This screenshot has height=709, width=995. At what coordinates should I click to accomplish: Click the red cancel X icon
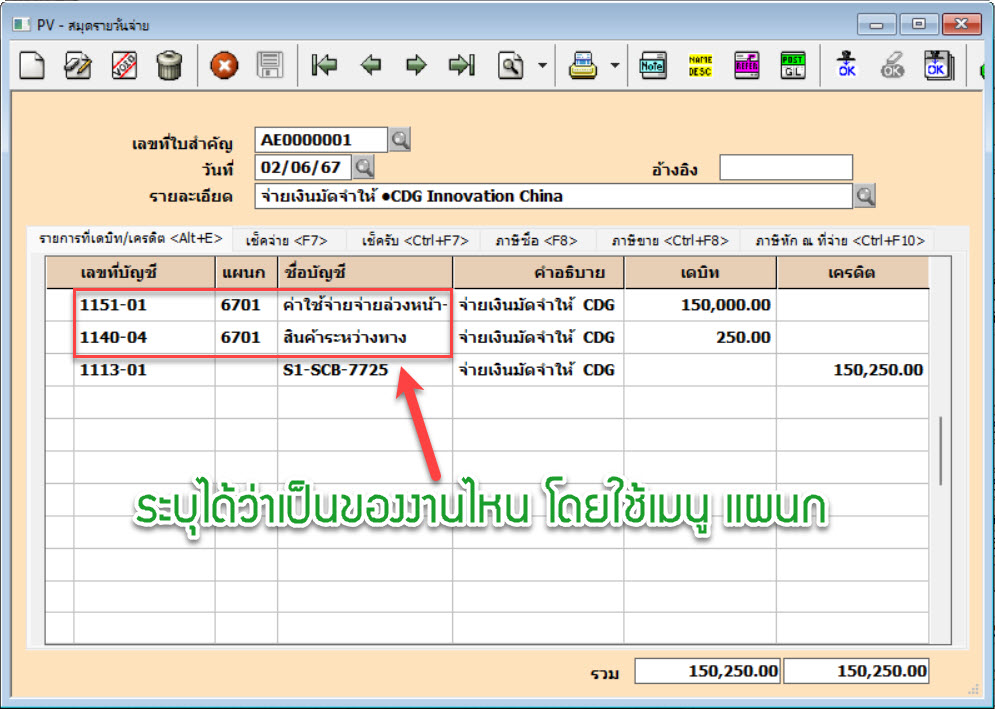click(224, 66)
